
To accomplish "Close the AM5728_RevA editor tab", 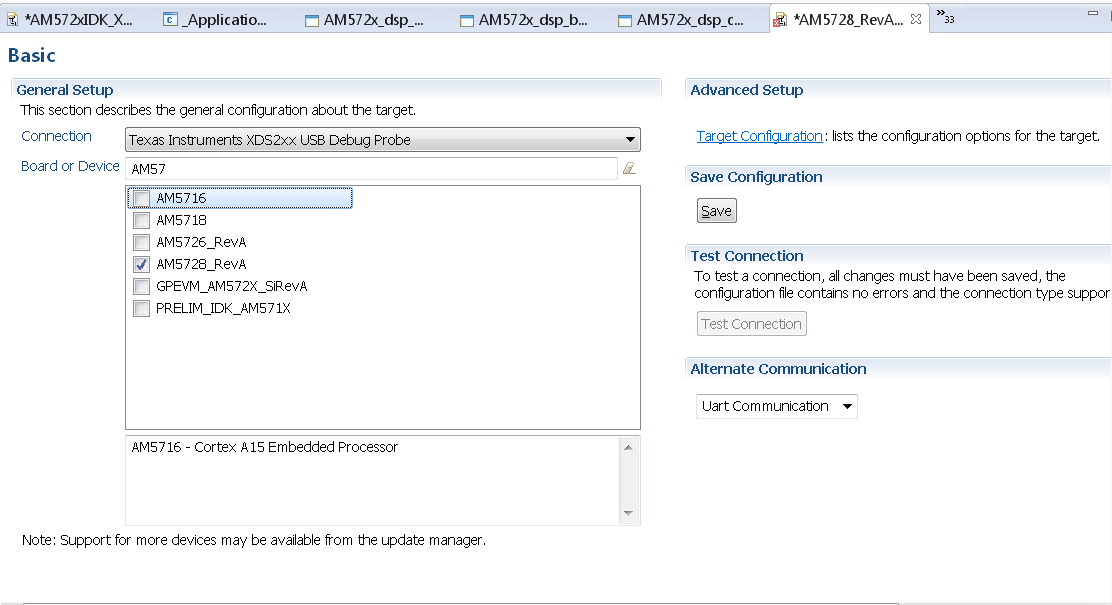I will pyautogui.click(x=916, y=18).
